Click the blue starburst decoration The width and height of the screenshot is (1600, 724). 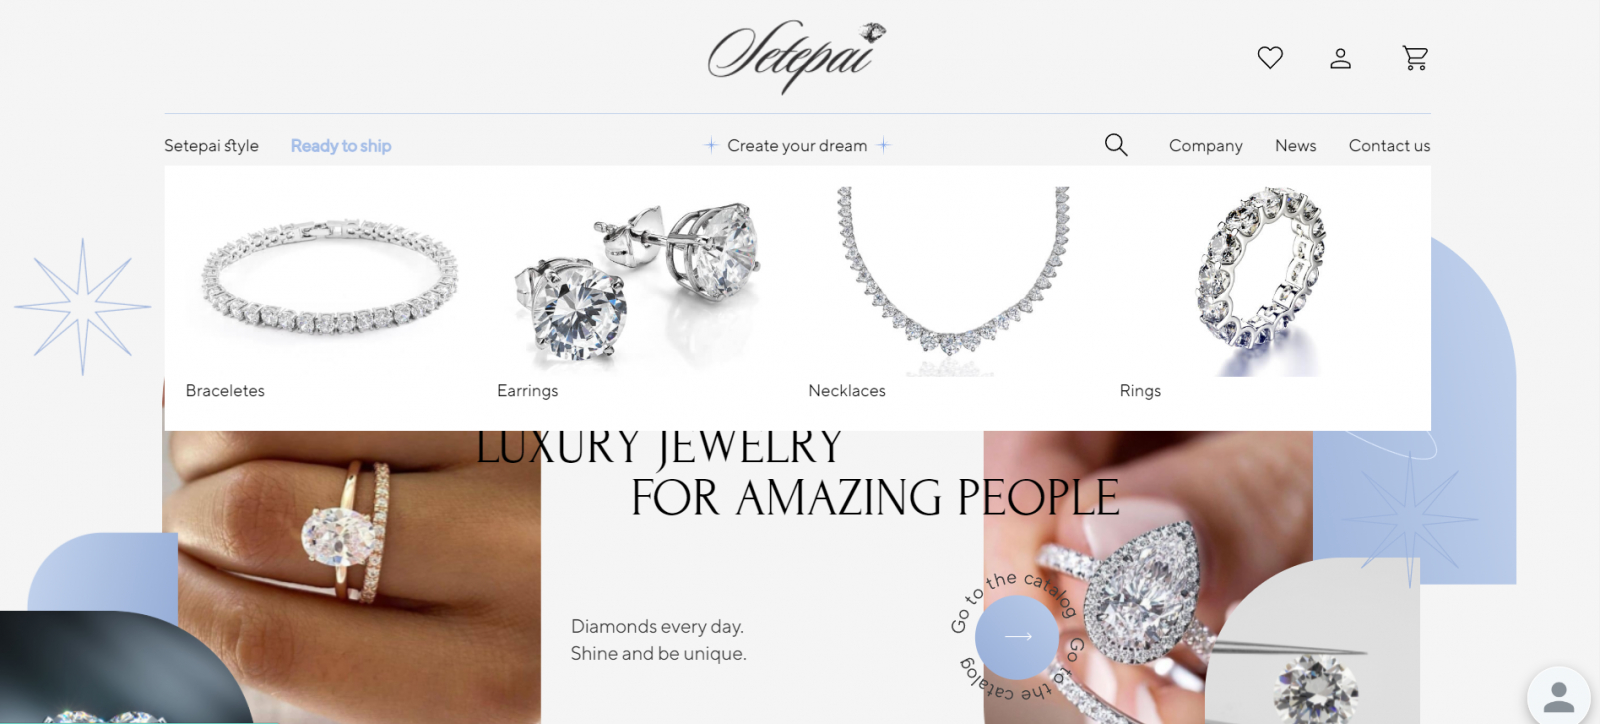(82, 306)
